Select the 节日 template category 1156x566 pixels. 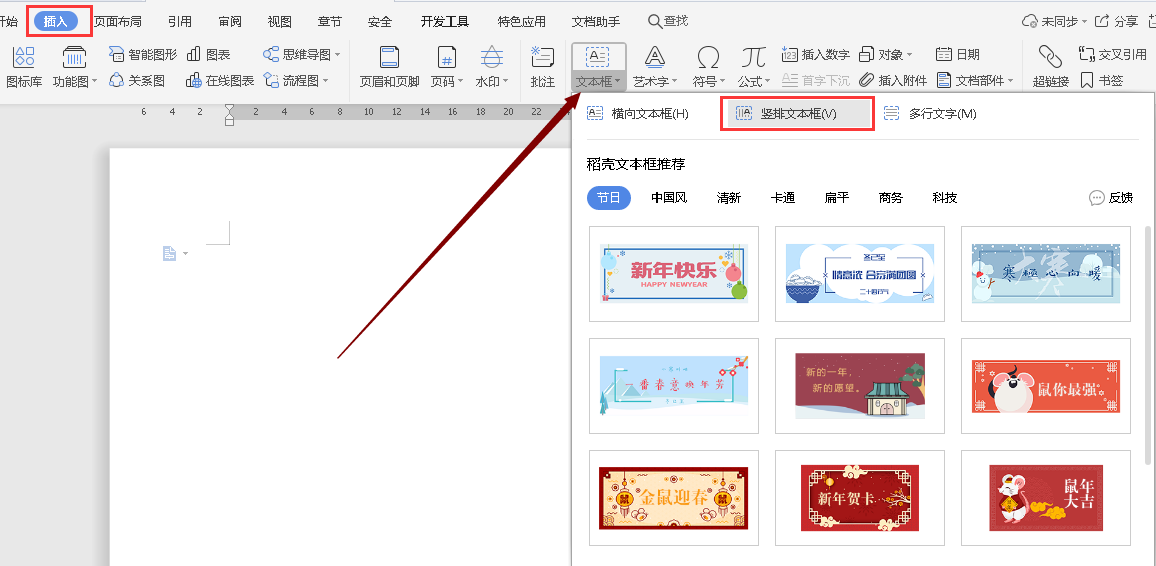tap(609, 198)
